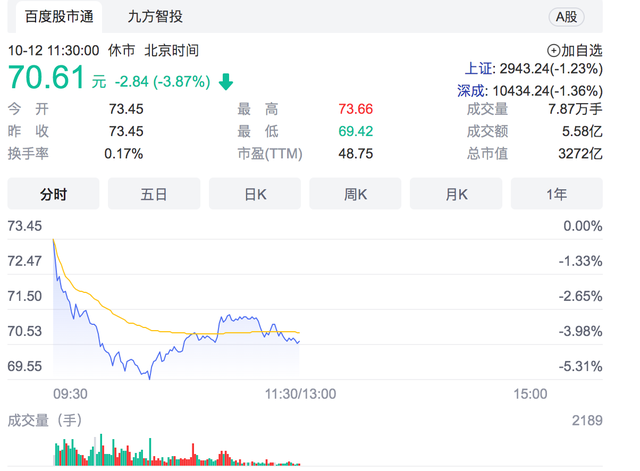The width and height of the screenshot is (640, 471).
Task: Open the 九方智投 tab
Action: tap(155, 16)
